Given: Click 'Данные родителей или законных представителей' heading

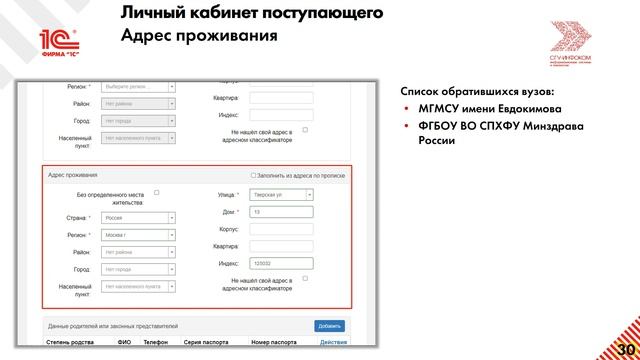Looking at the screenshot, I should tap(113, 326).
